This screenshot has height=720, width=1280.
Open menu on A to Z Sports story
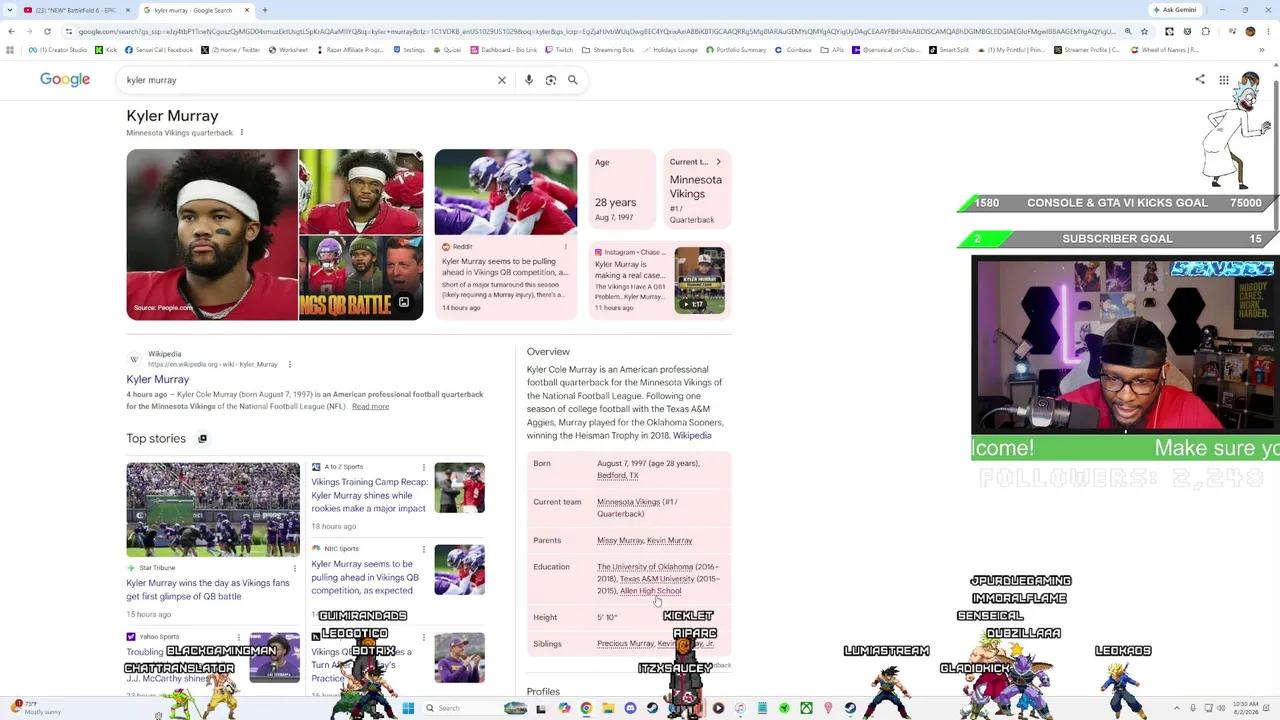424,467
